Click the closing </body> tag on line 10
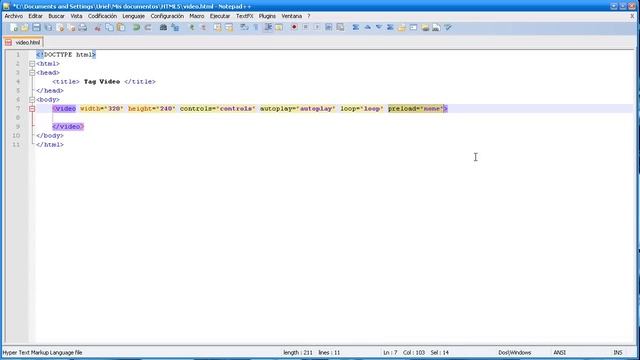 click(x=50, y=136)
